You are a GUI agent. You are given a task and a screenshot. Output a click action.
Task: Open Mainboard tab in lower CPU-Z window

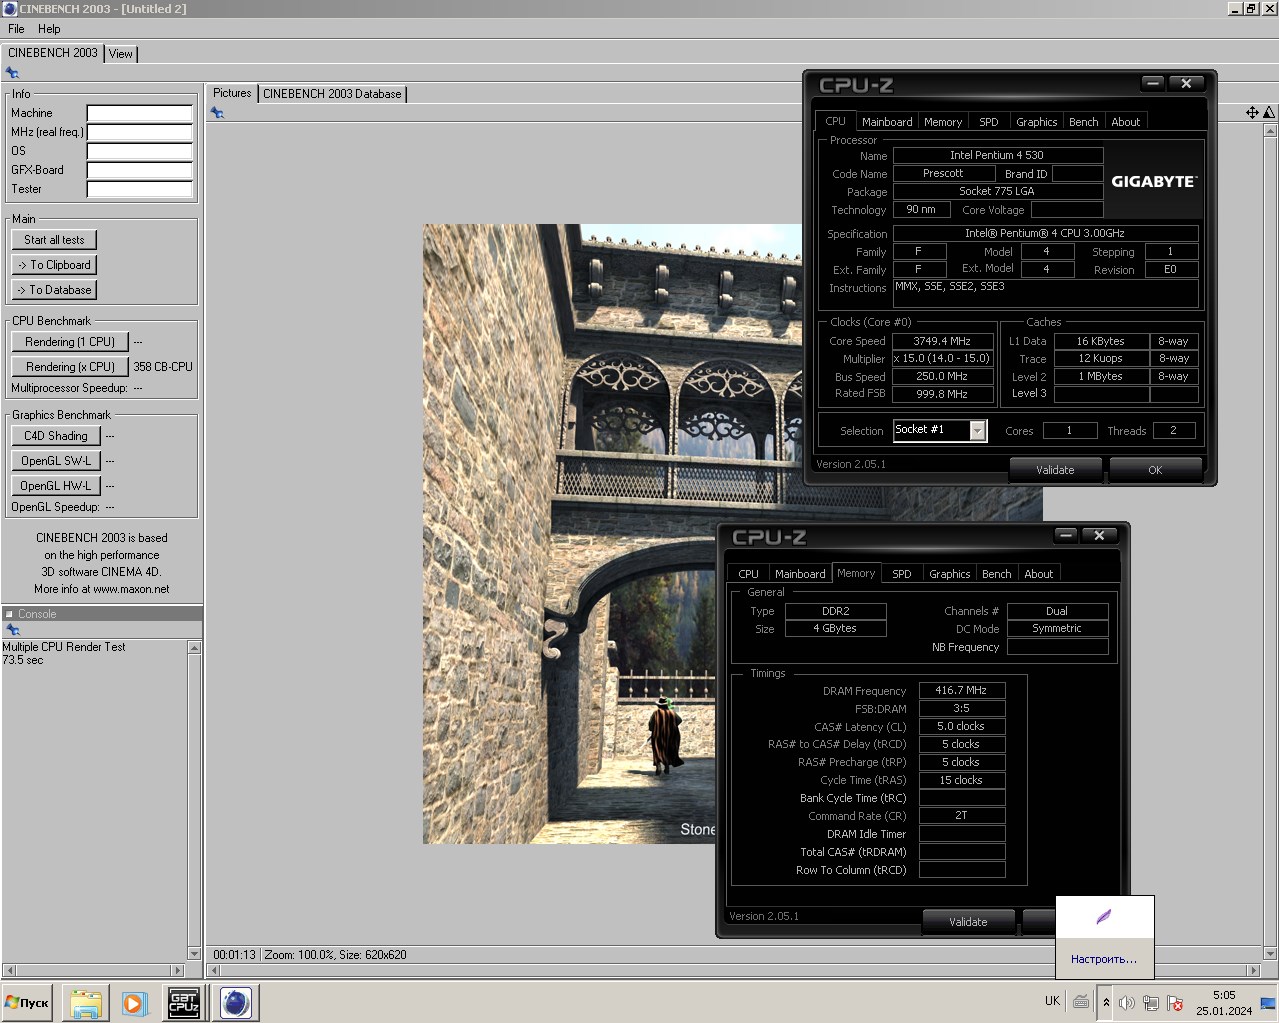tap(800, 574)
